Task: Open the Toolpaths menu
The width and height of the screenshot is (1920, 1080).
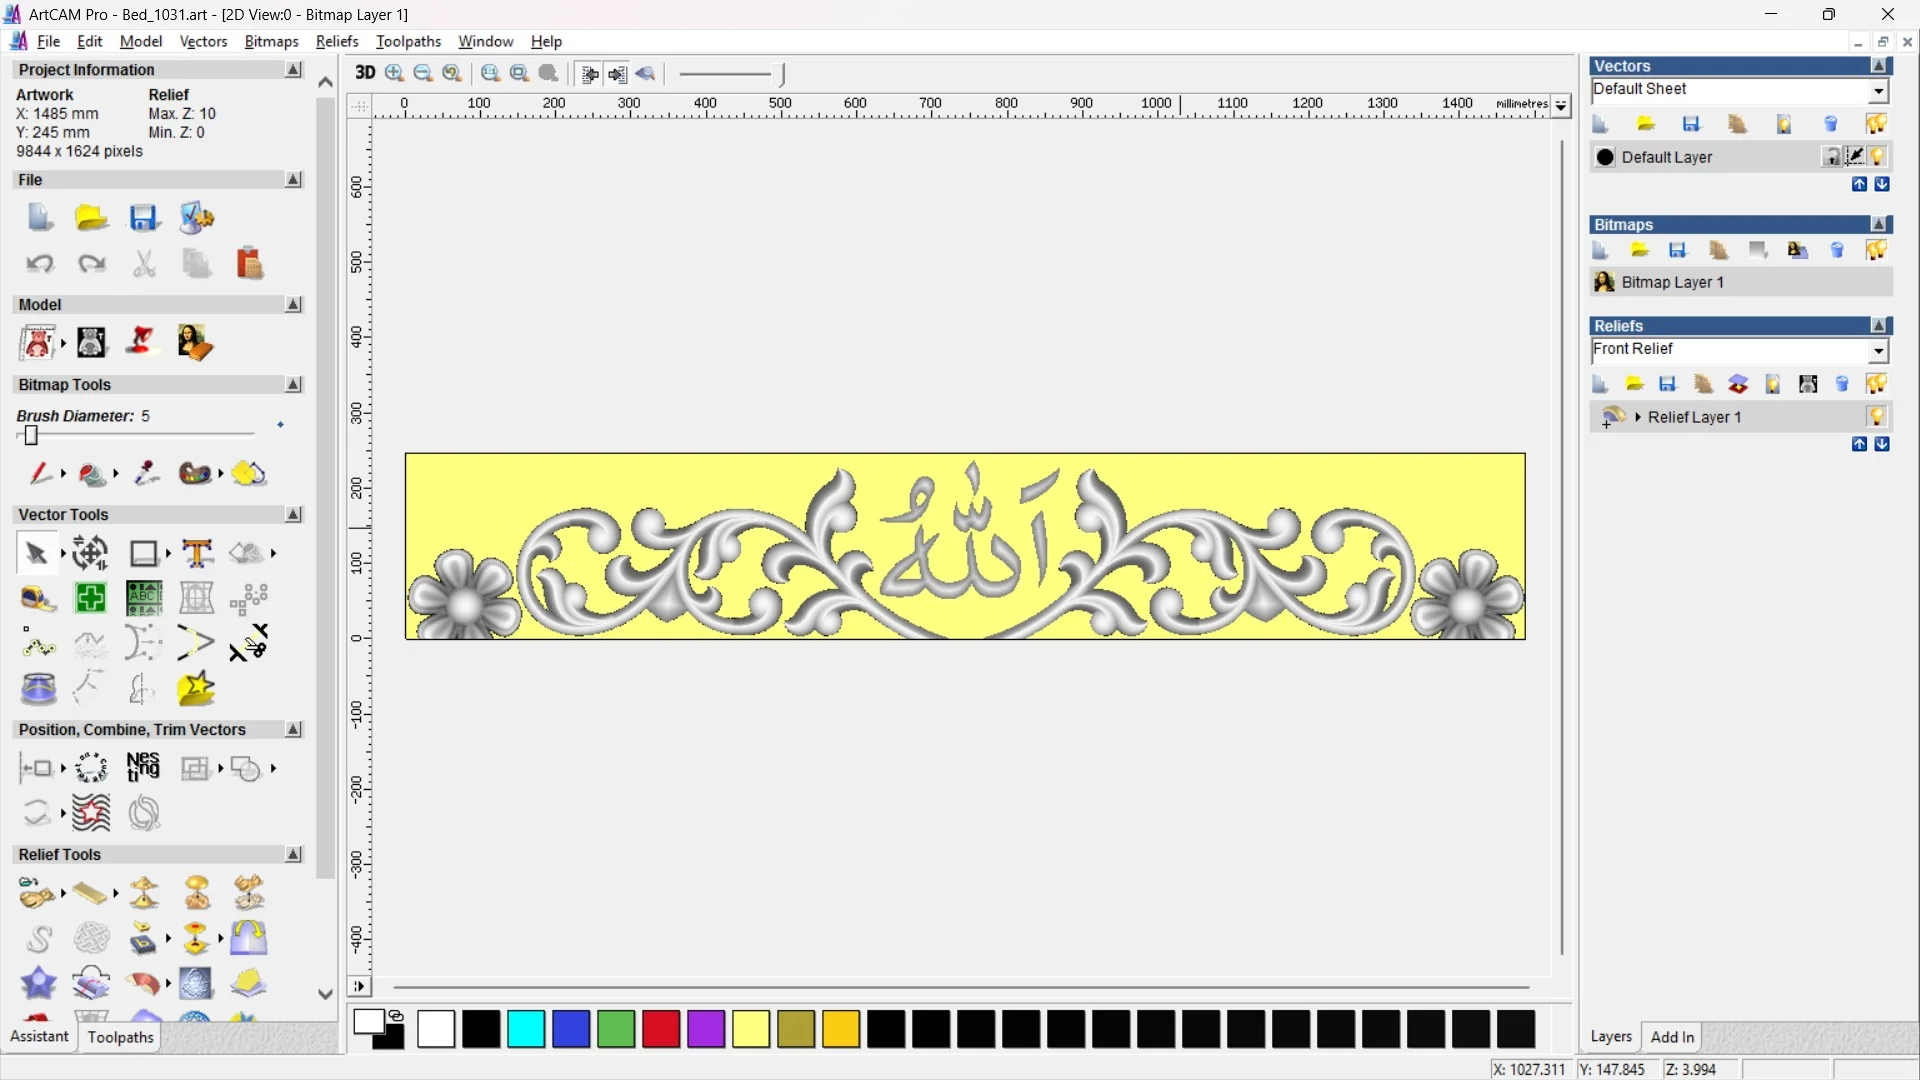Action: [x=408, y=41]
